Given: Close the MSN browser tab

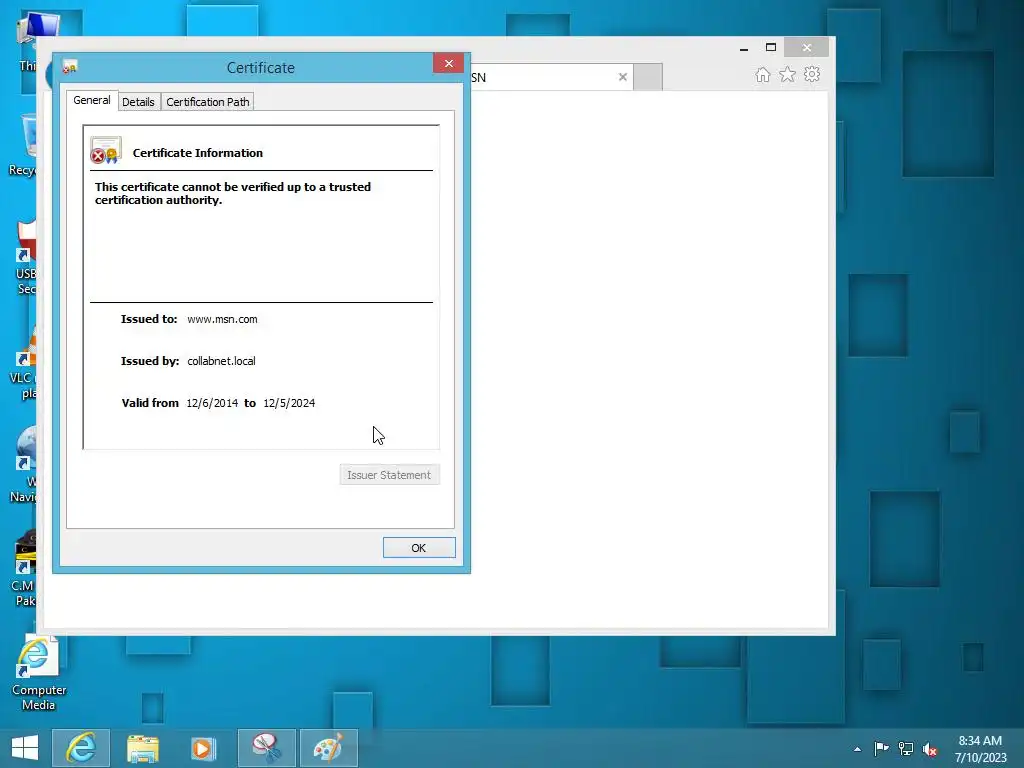Looking at the screenshot, I should point(622,77).
